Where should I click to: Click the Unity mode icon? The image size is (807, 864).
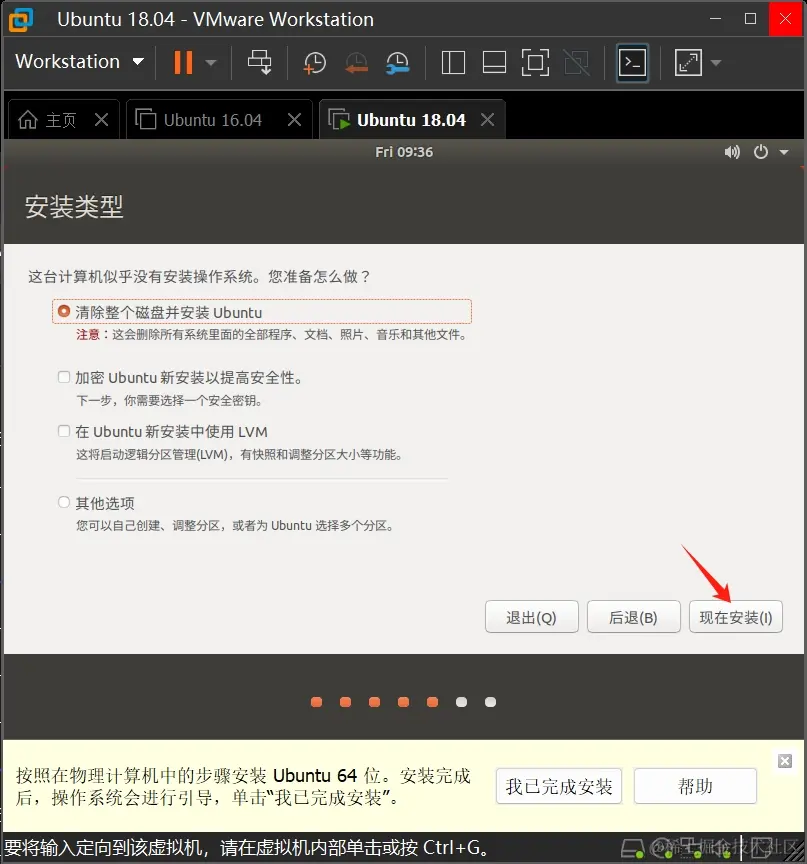577,62
